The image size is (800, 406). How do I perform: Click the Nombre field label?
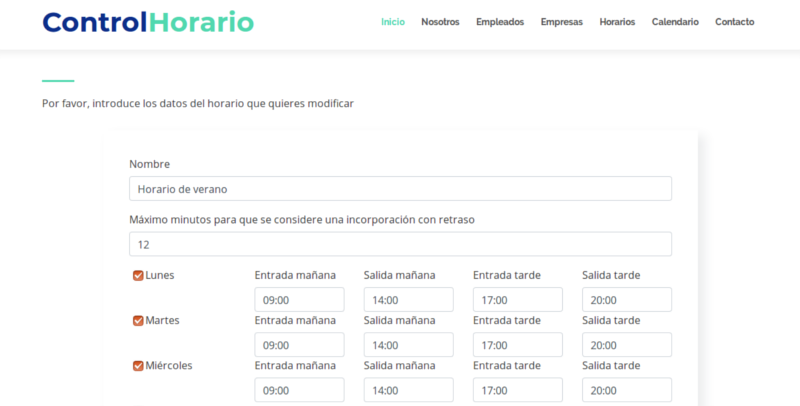pos(149,164)
